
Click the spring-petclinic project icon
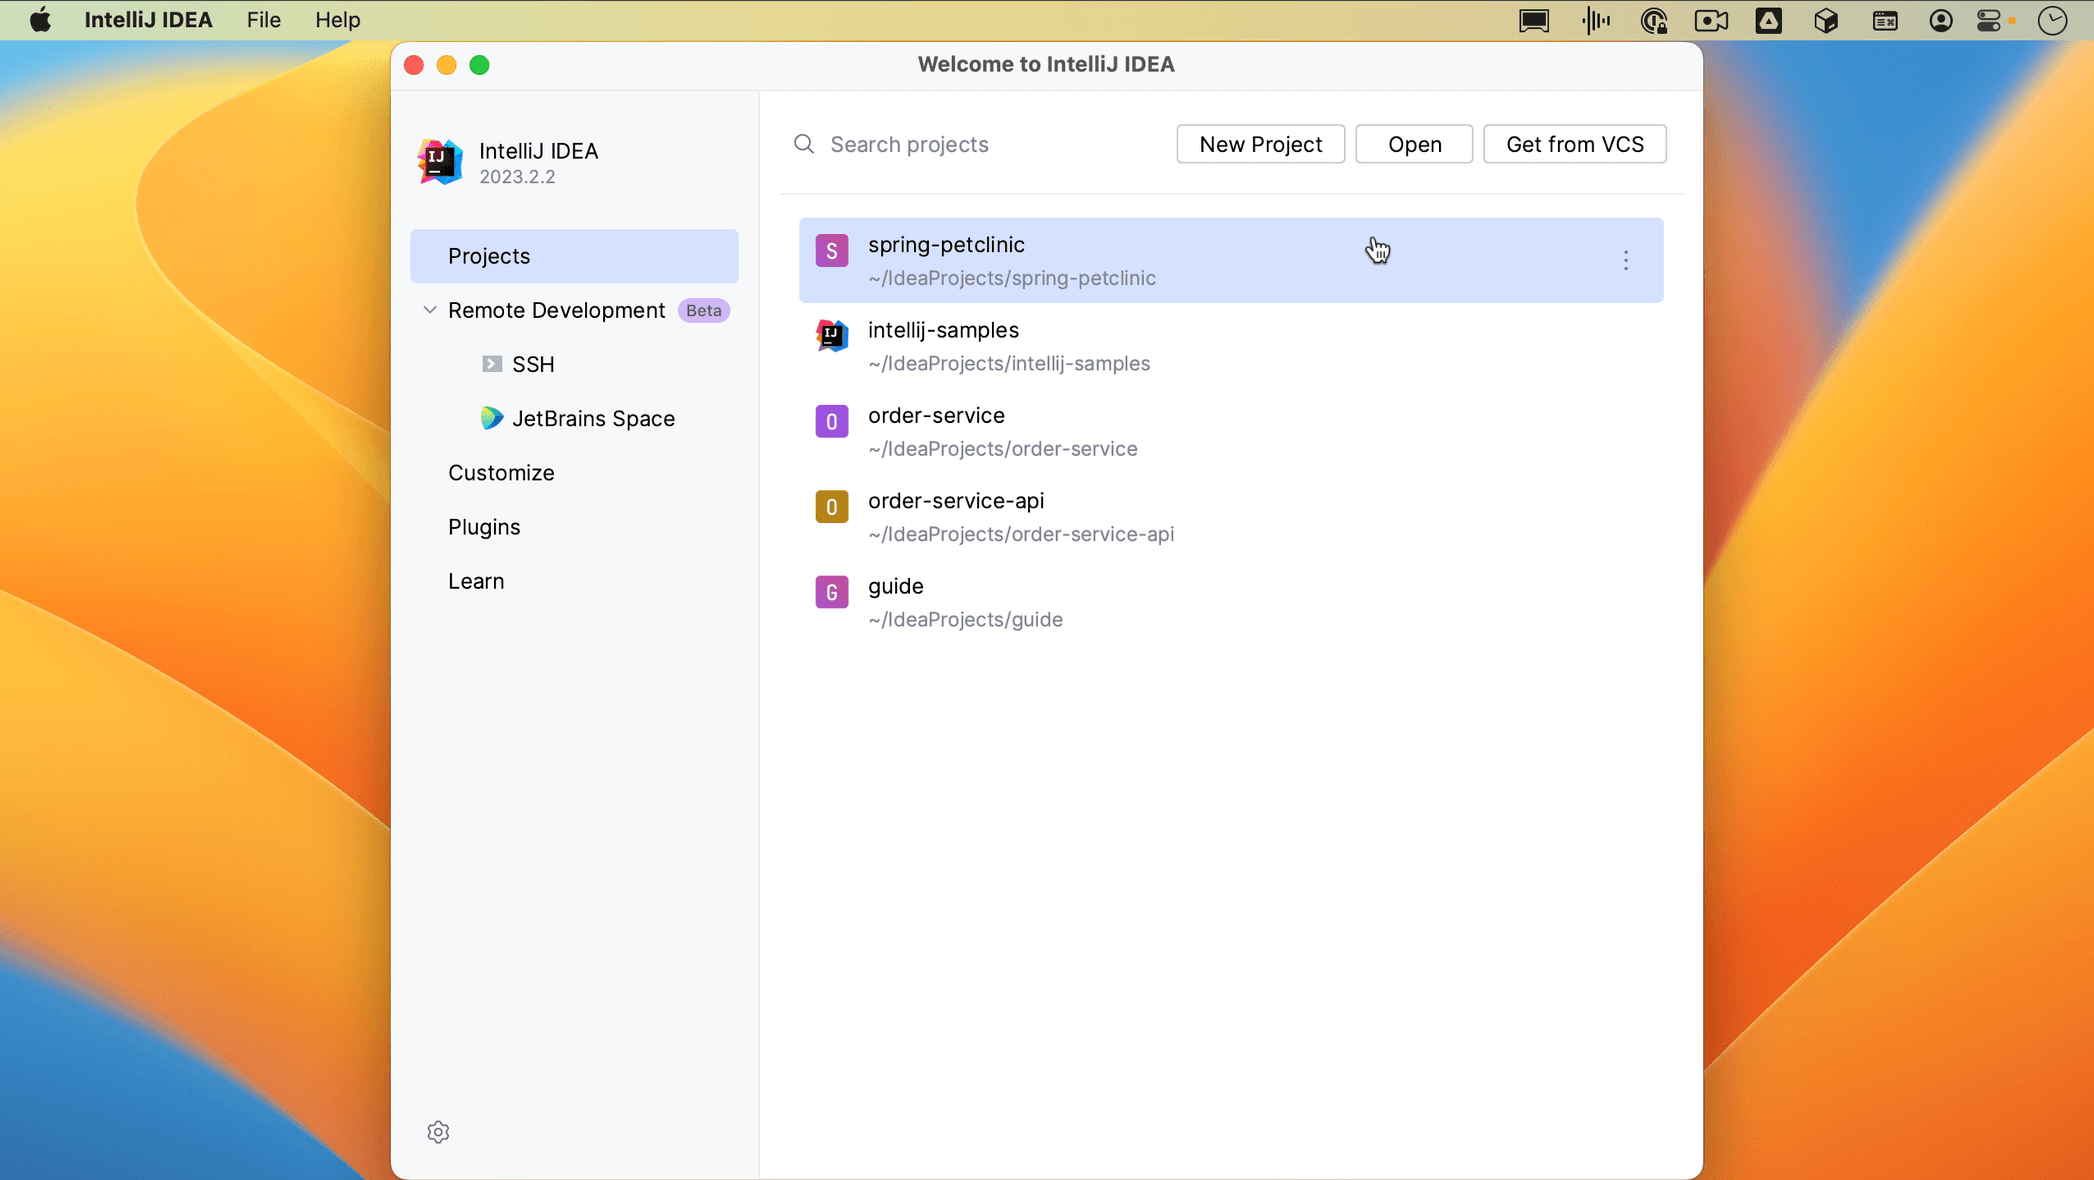pyautogui.click(x=831, y=251)
